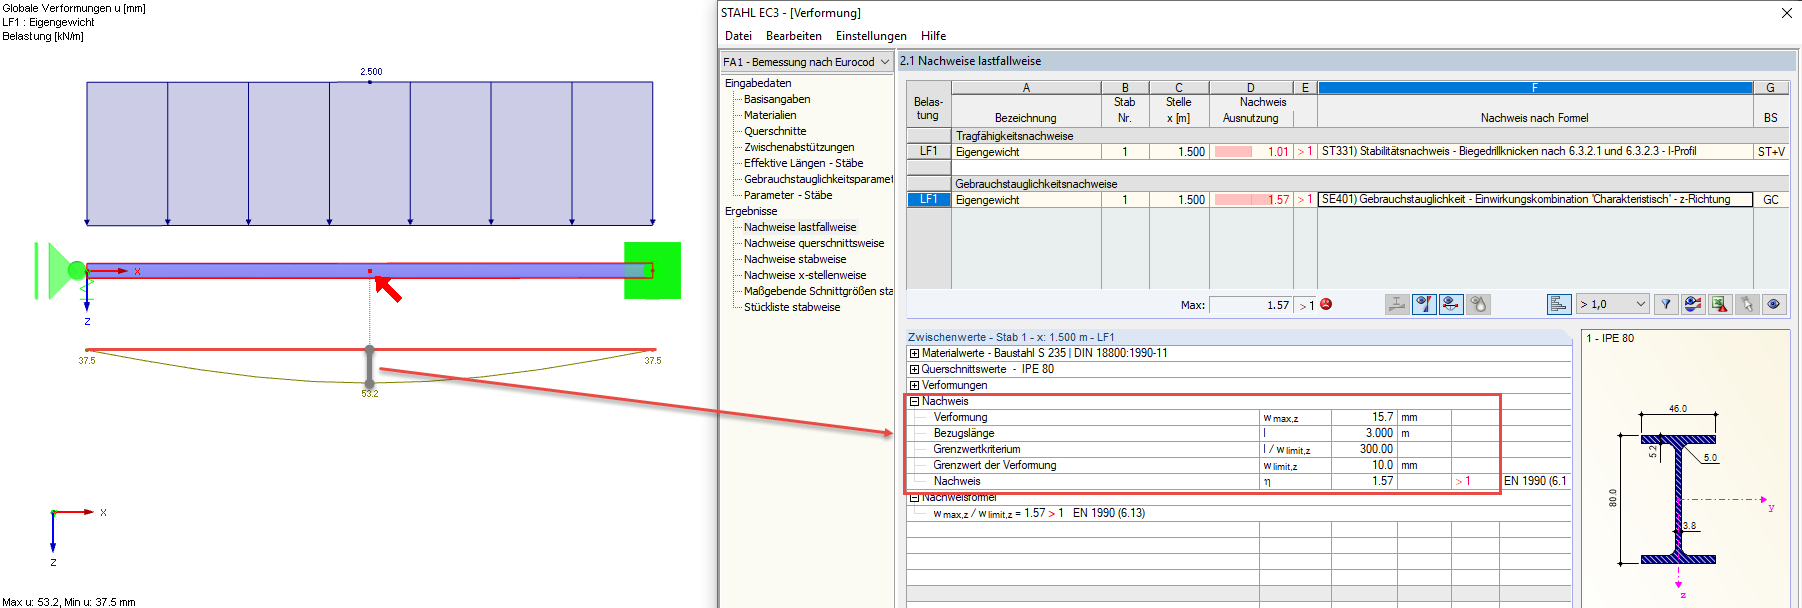Click the green support on beam right end

pyautogui.click(x=652, y=270)
